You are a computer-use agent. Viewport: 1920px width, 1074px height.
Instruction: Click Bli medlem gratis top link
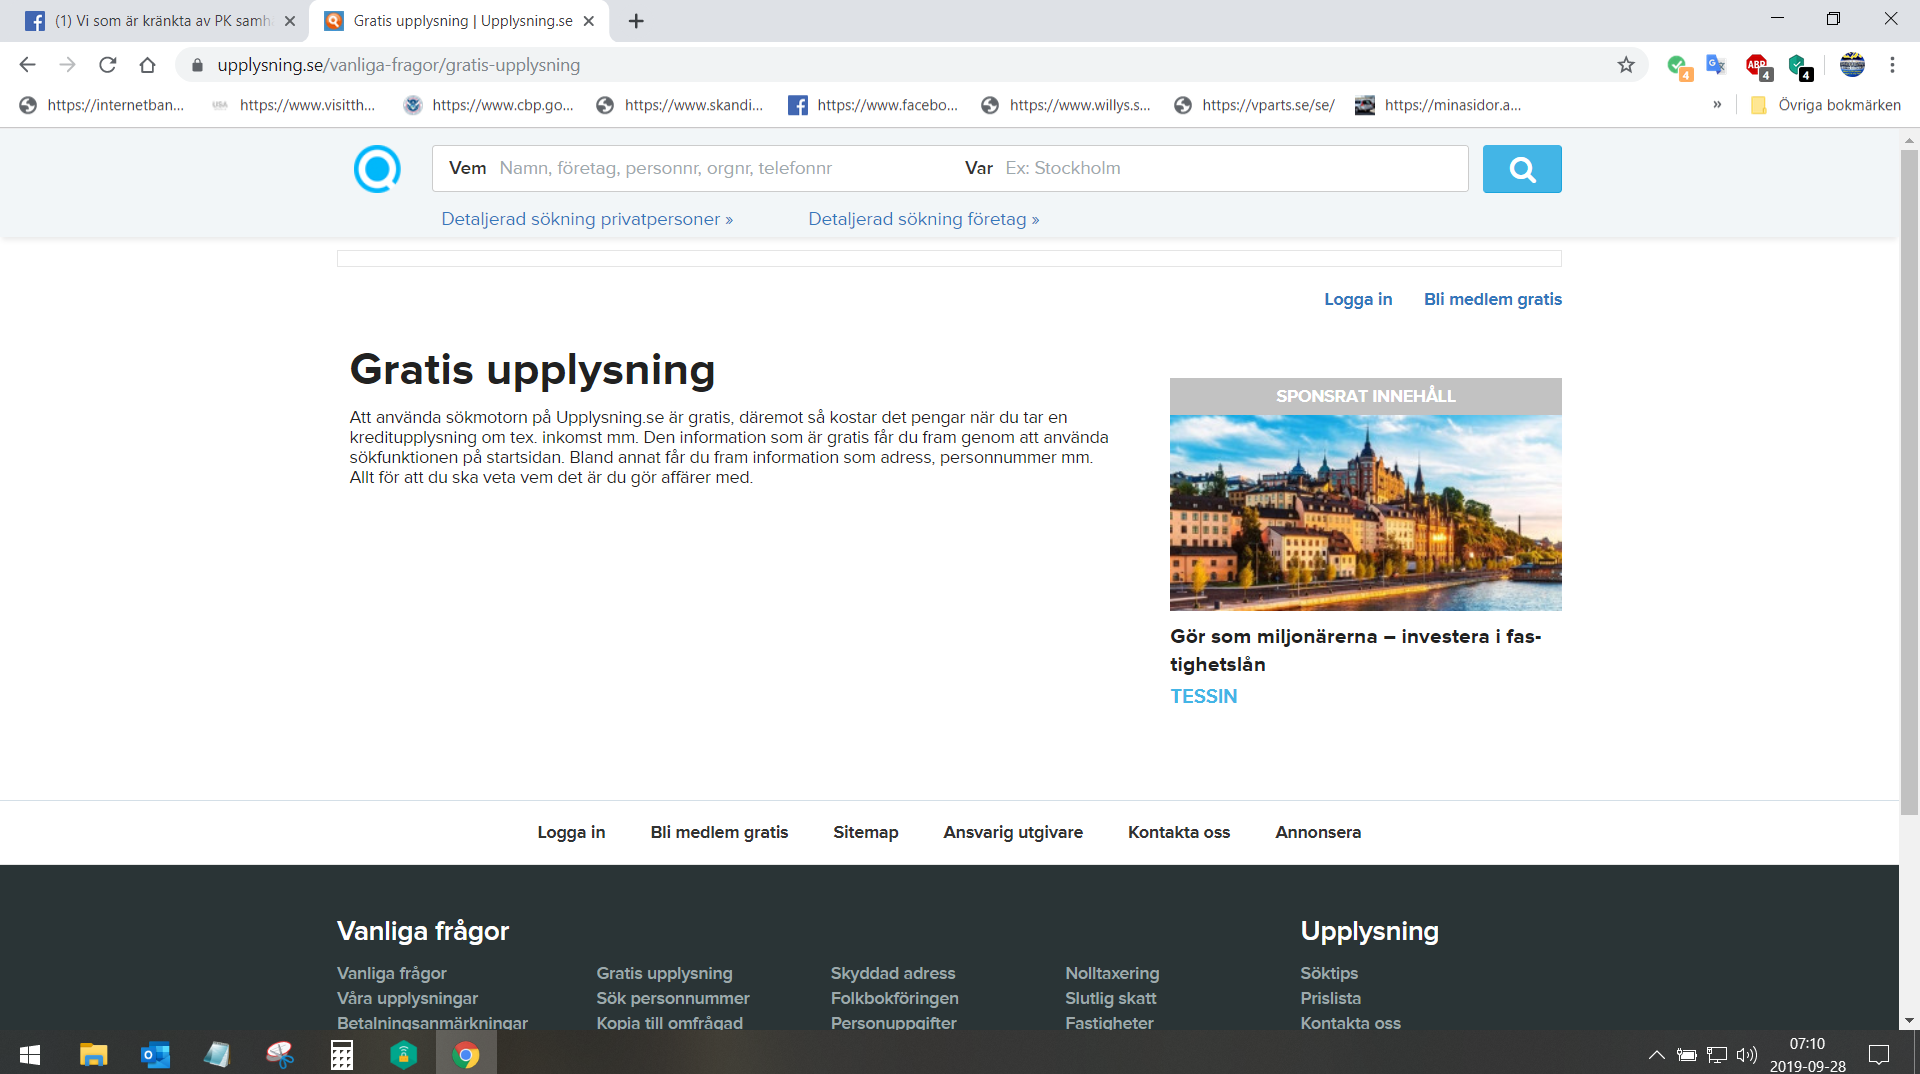1492,299
